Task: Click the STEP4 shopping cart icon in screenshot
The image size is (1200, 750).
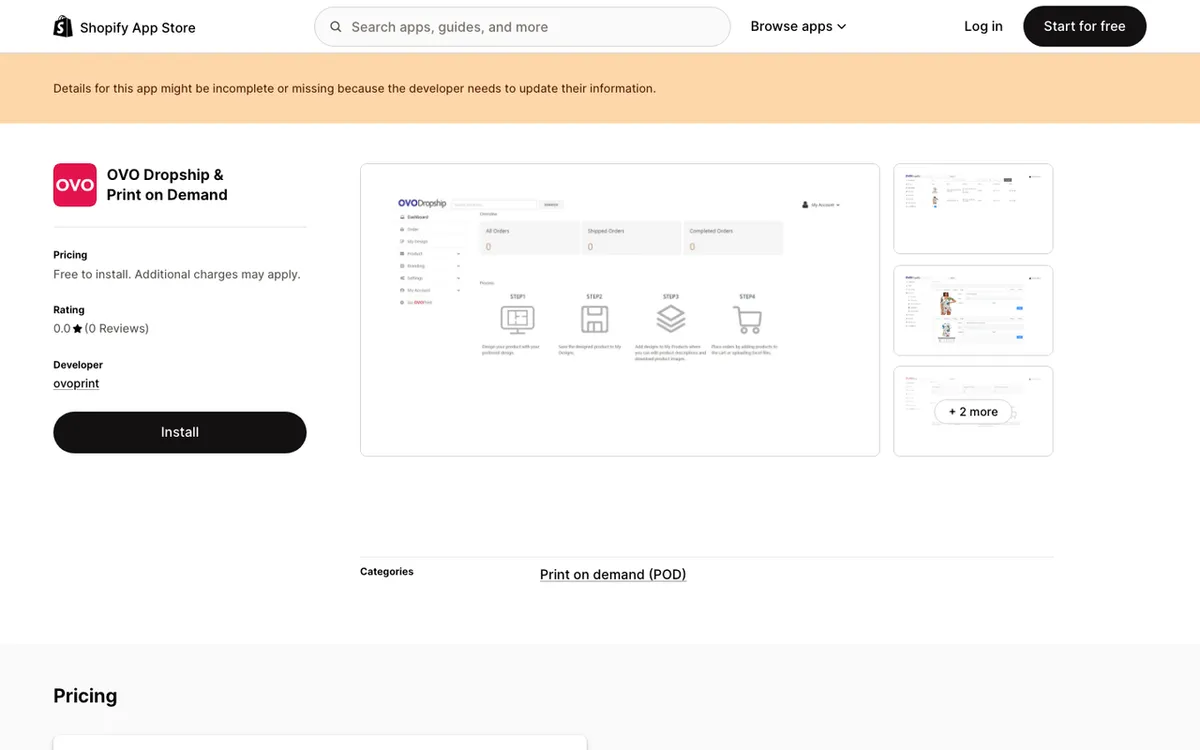Action: coord(747,319)
